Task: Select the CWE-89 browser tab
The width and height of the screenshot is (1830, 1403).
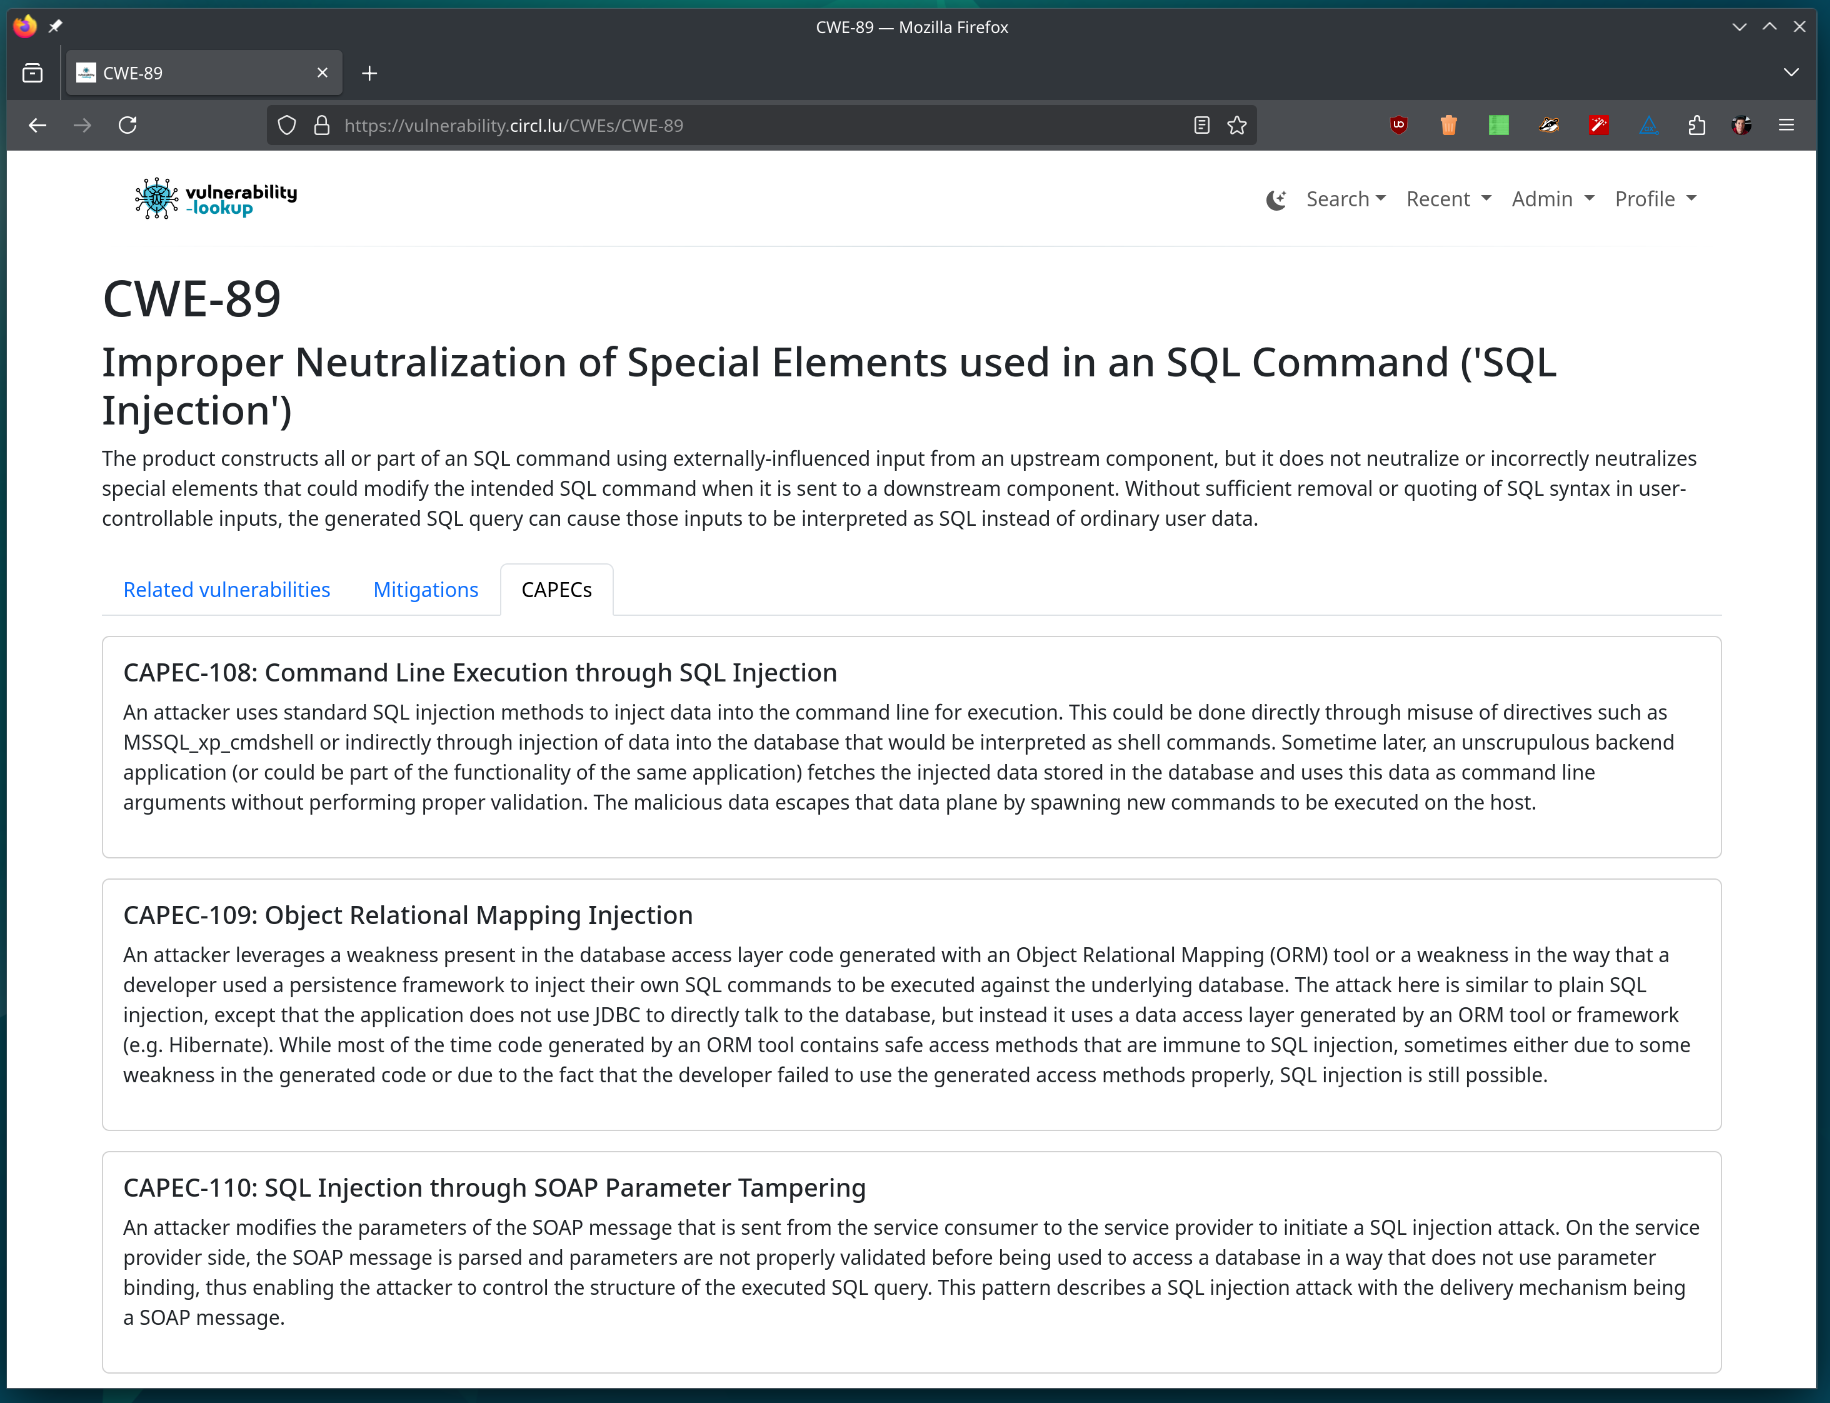Action: (204, 73)
